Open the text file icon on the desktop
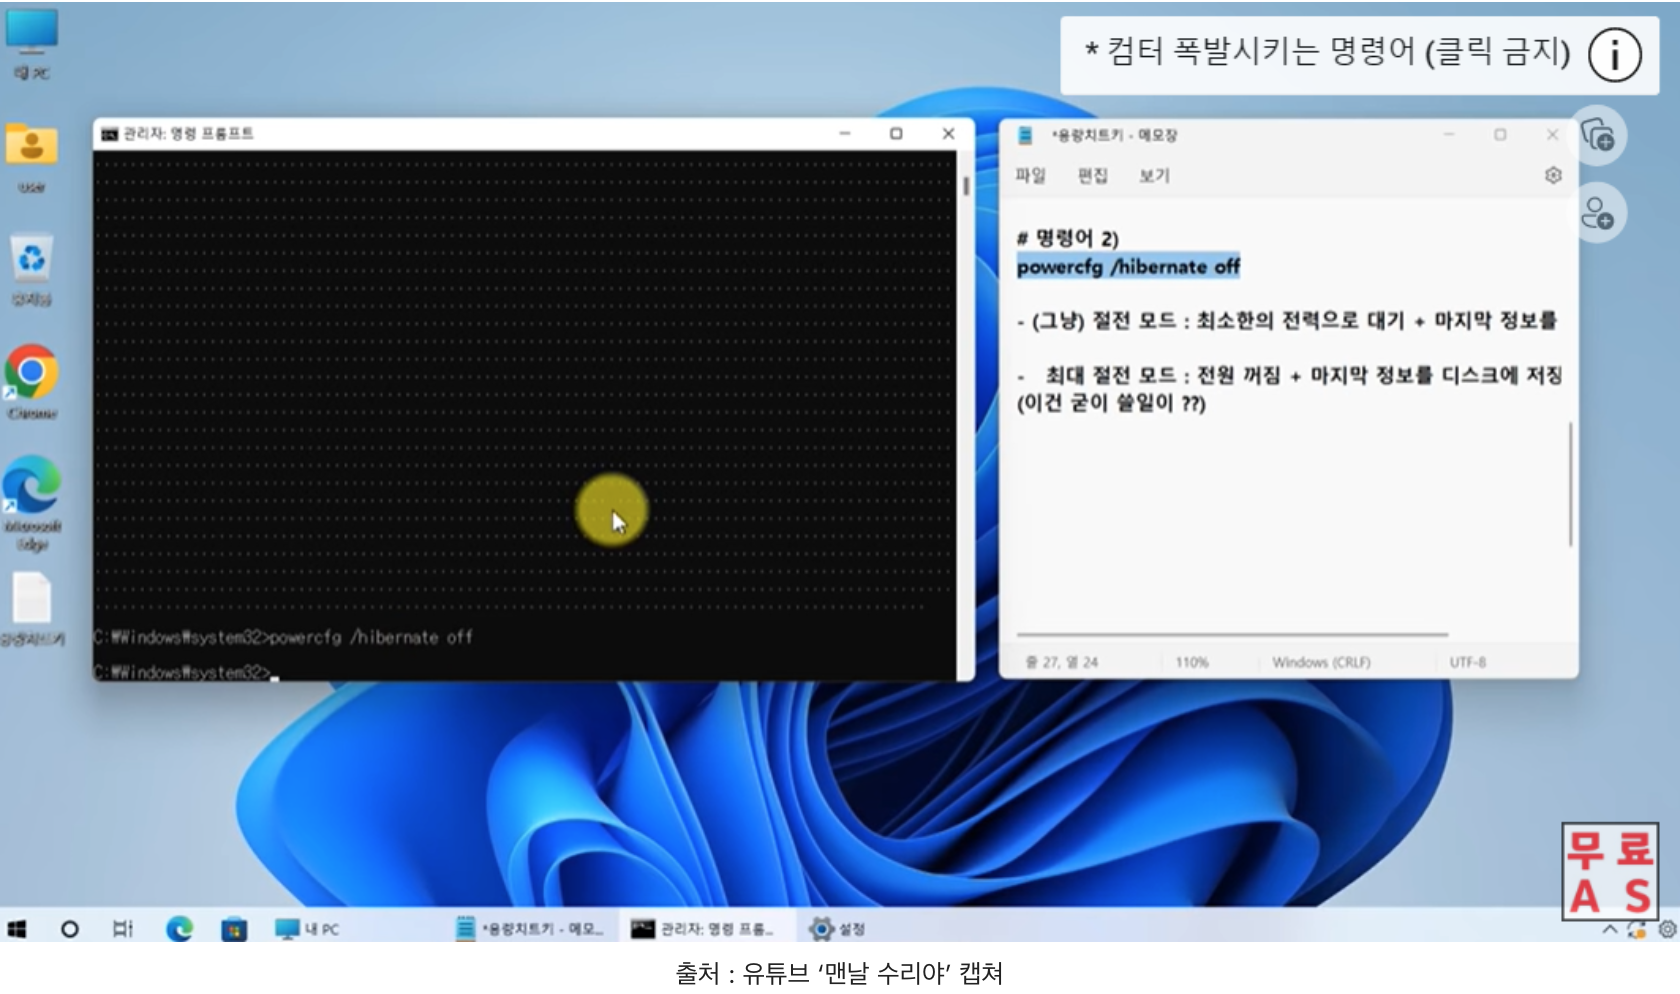This screenshot has width=1680, height=994. click(32, 608)
